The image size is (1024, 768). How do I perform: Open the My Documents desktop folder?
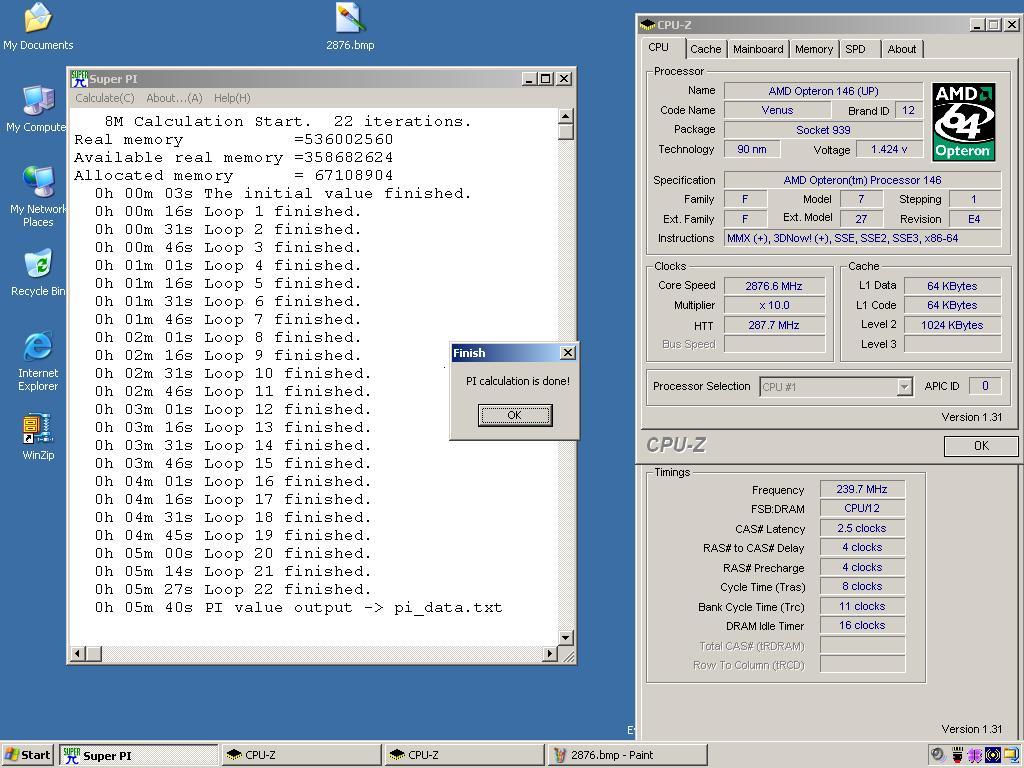(37, 19)
